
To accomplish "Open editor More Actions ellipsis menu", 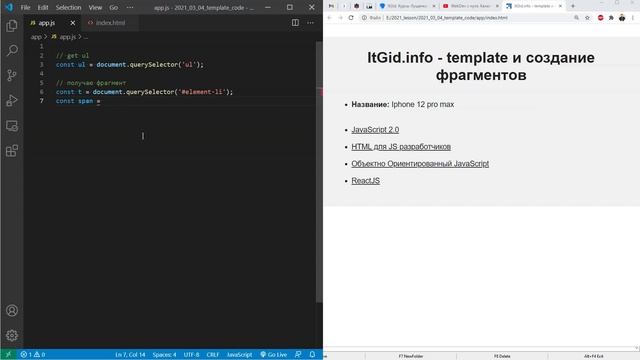I will (x=311, y=23).
